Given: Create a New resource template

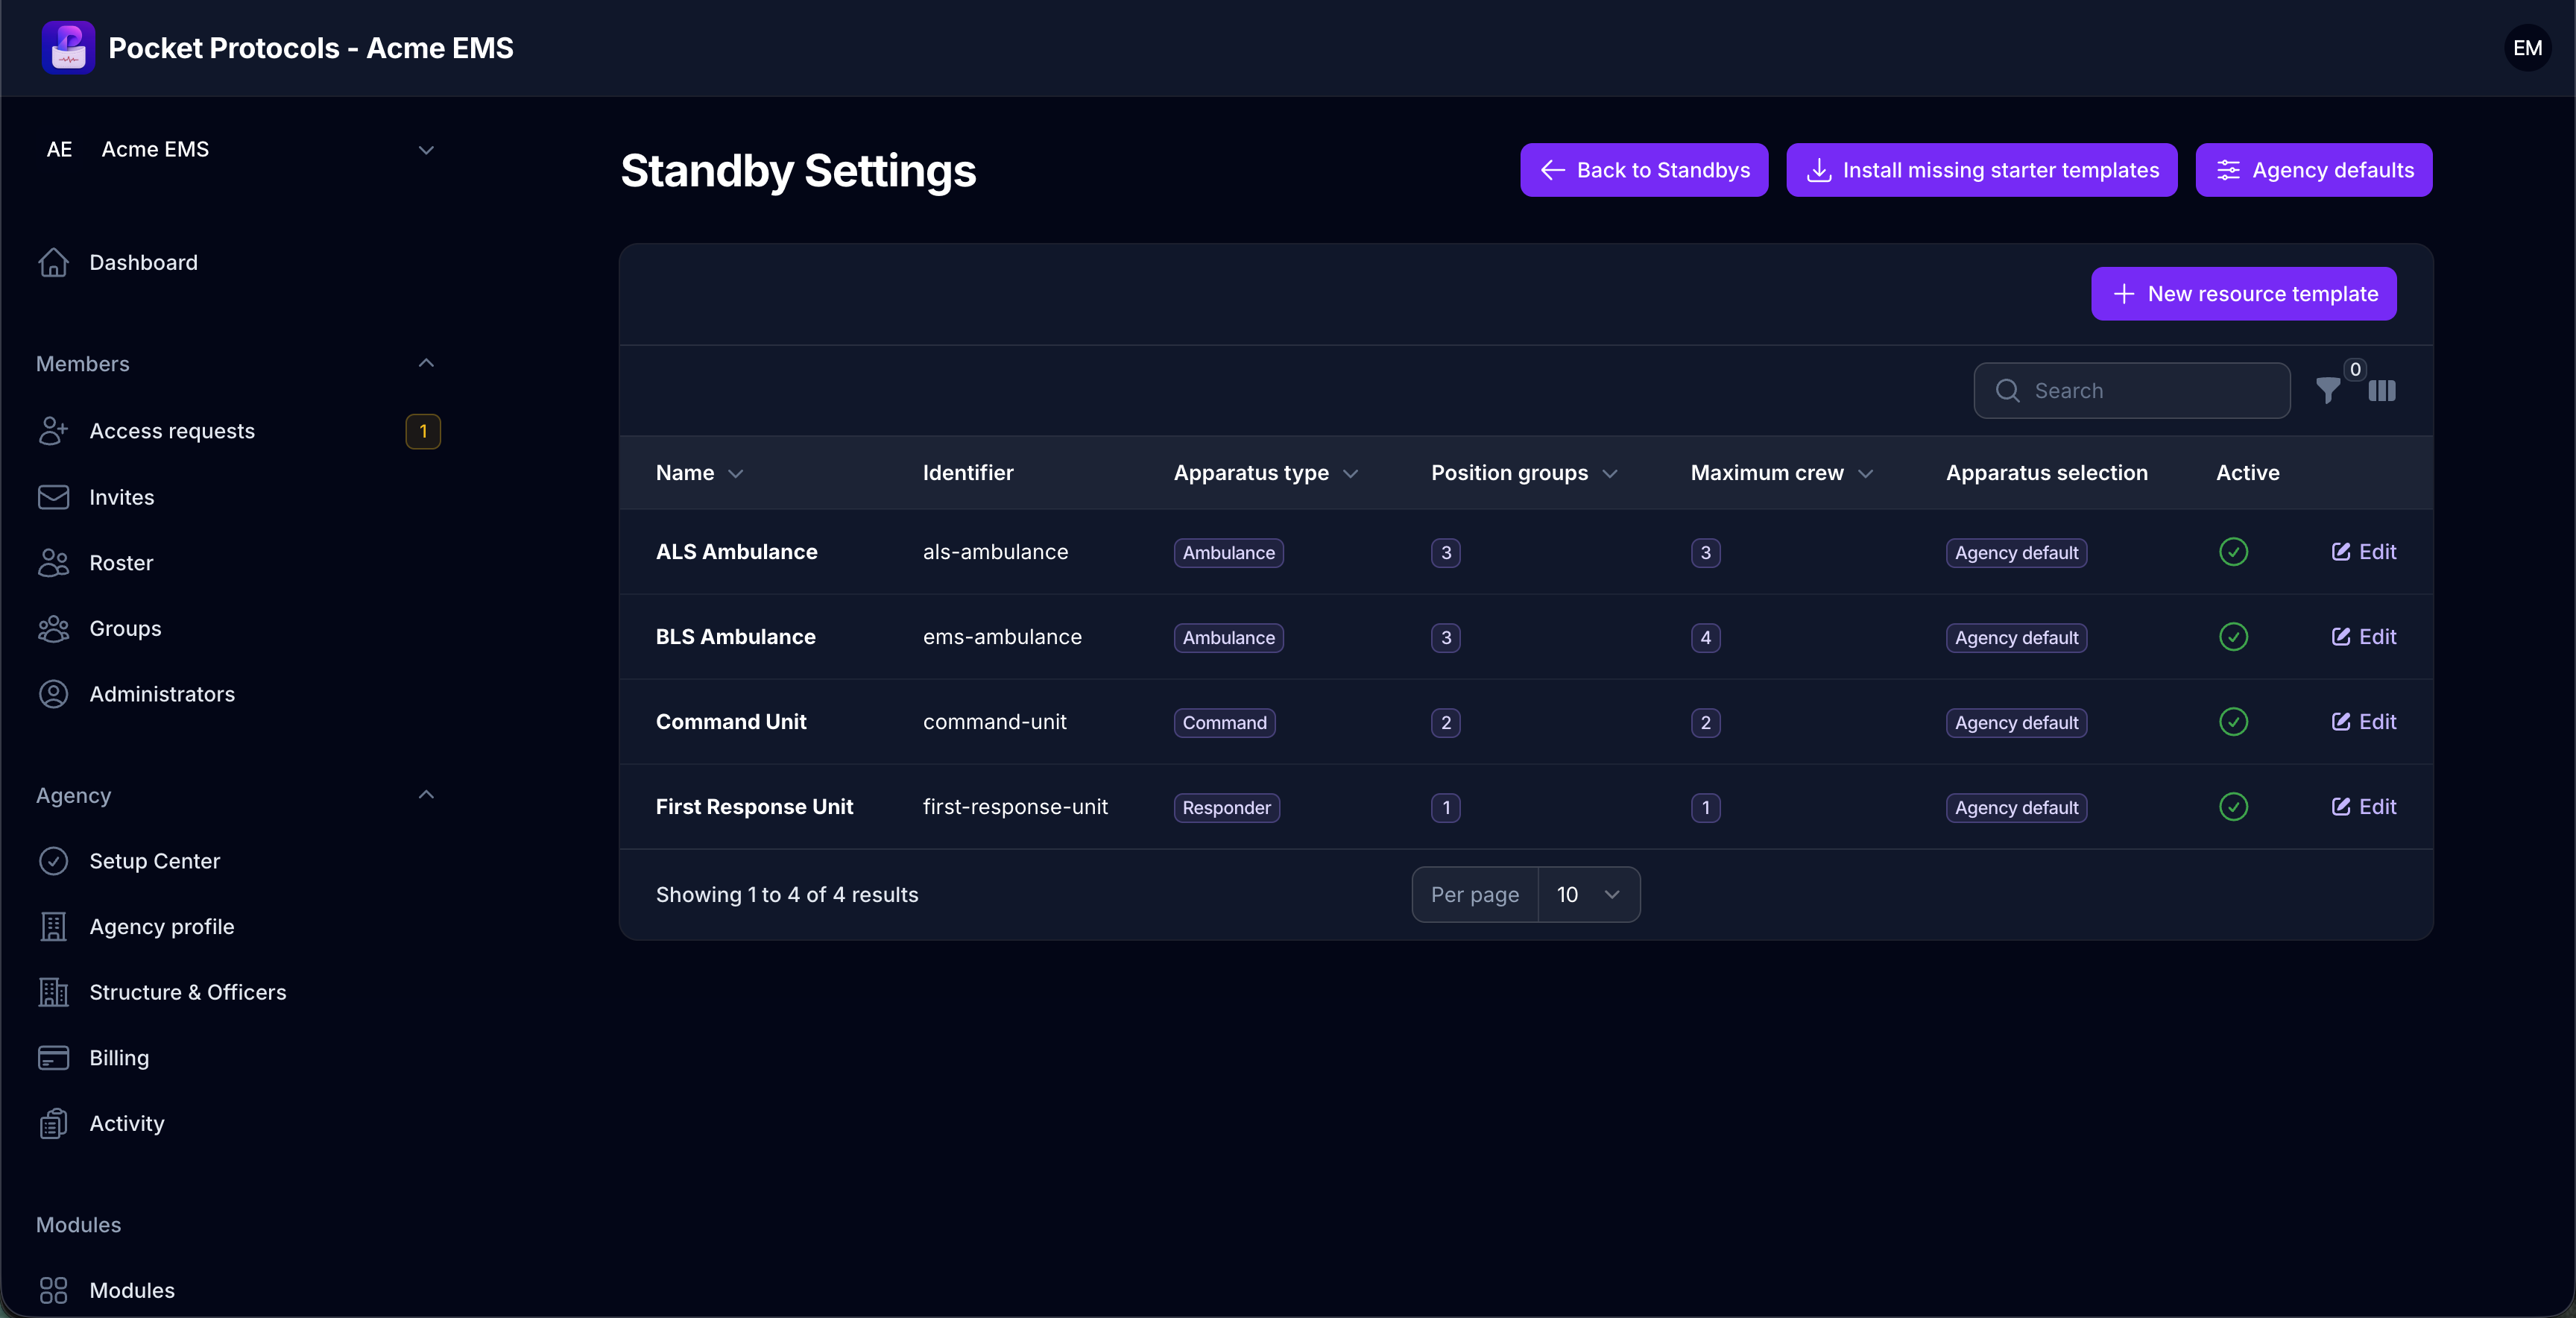Looking at the screenshot, I should [x=2243, y=294].
